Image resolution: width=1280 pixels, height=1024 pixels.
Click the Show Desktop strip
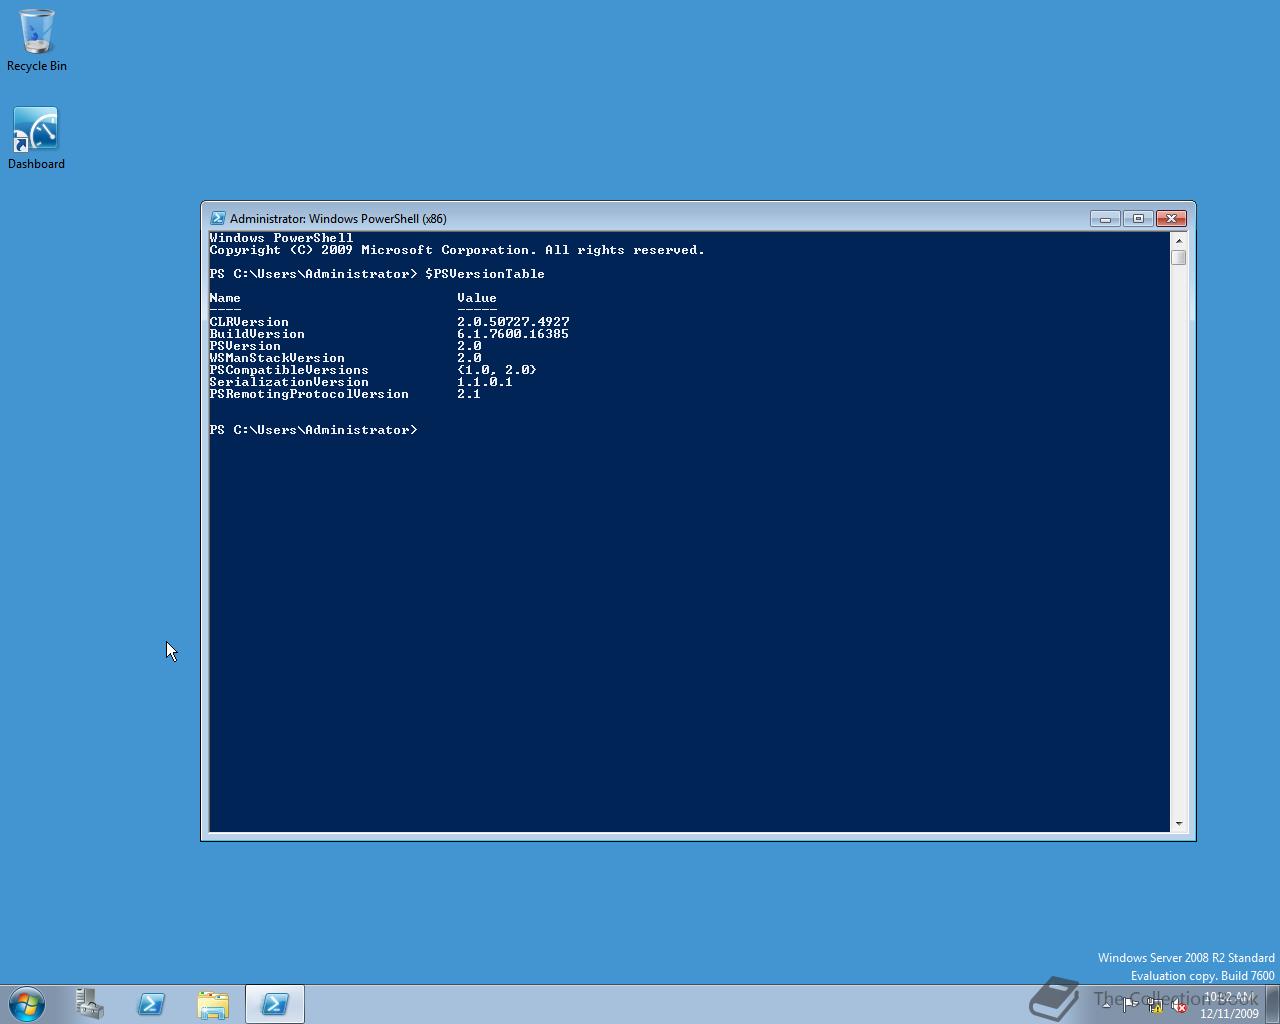1272,1004
